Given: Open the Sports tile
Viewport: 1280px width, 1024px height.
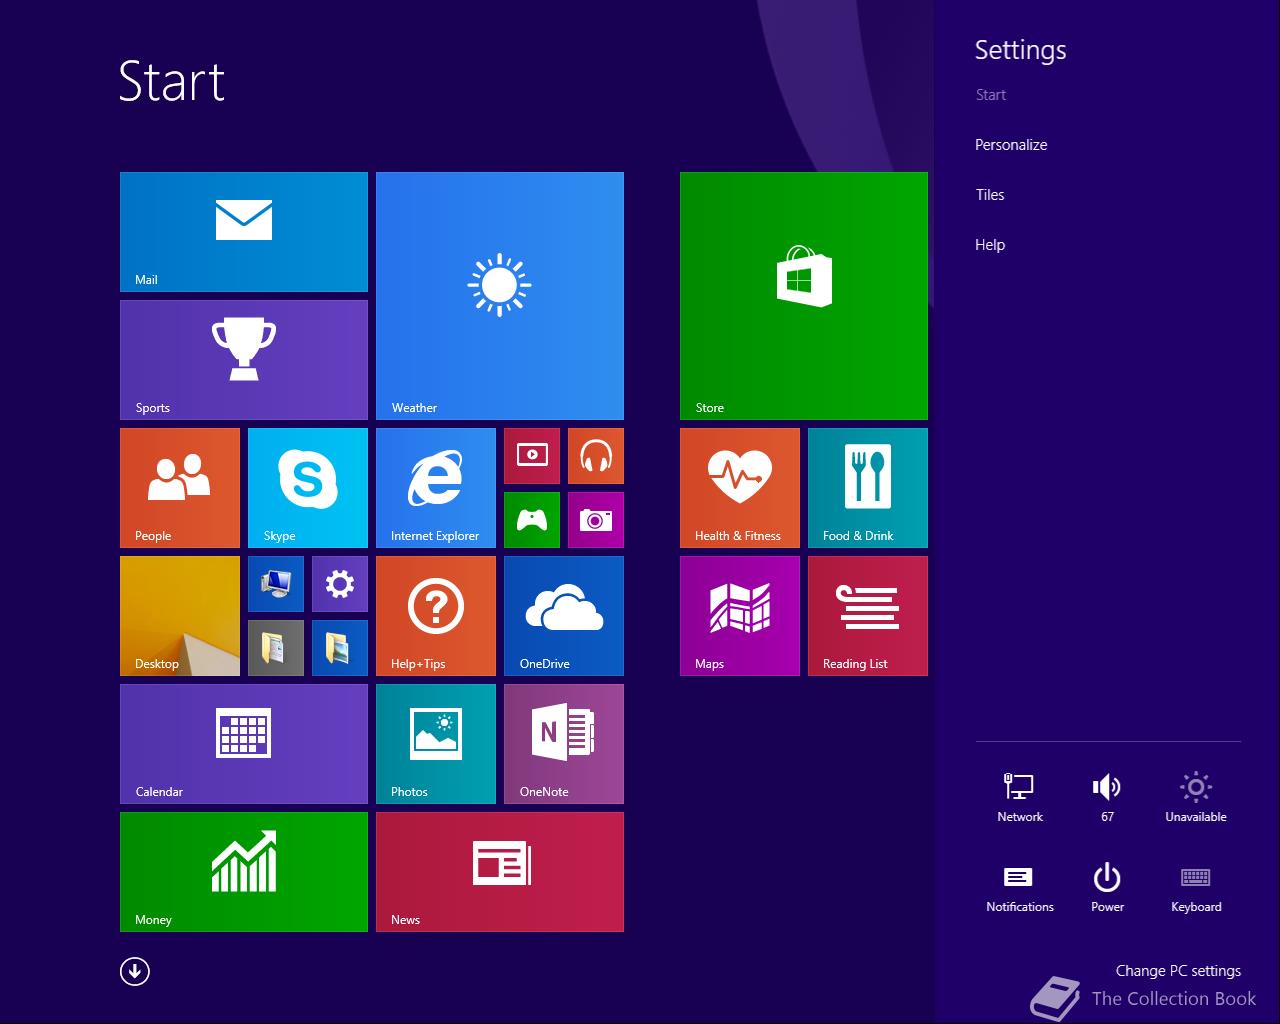Looking at the screenshot, I should (244, 360).
